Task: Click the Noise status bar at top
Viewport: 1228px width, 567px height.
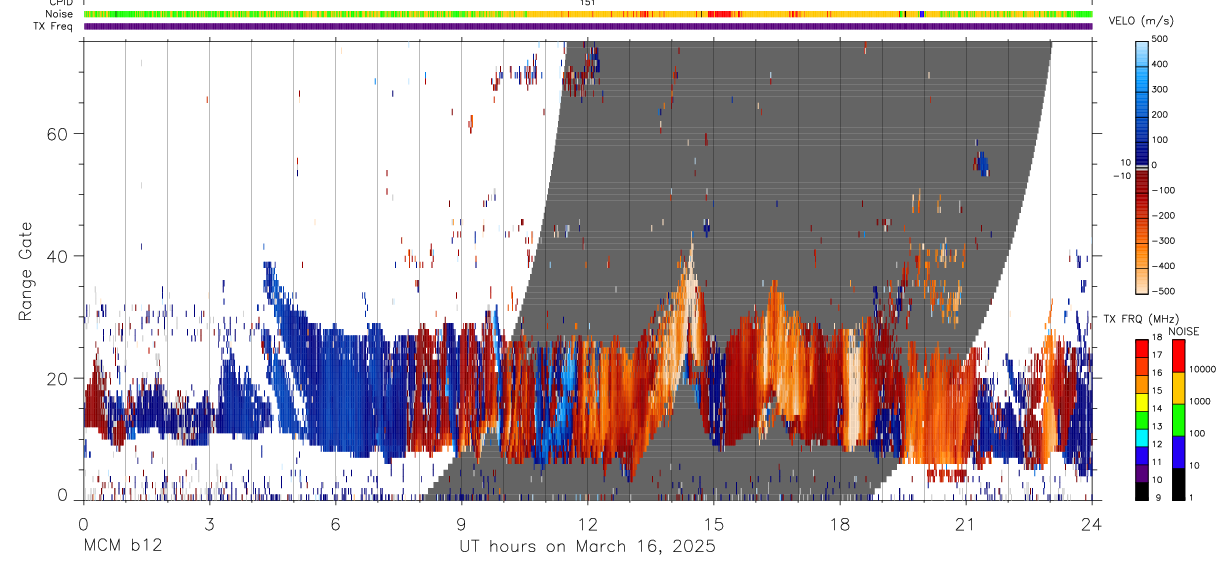Action: 588,14
